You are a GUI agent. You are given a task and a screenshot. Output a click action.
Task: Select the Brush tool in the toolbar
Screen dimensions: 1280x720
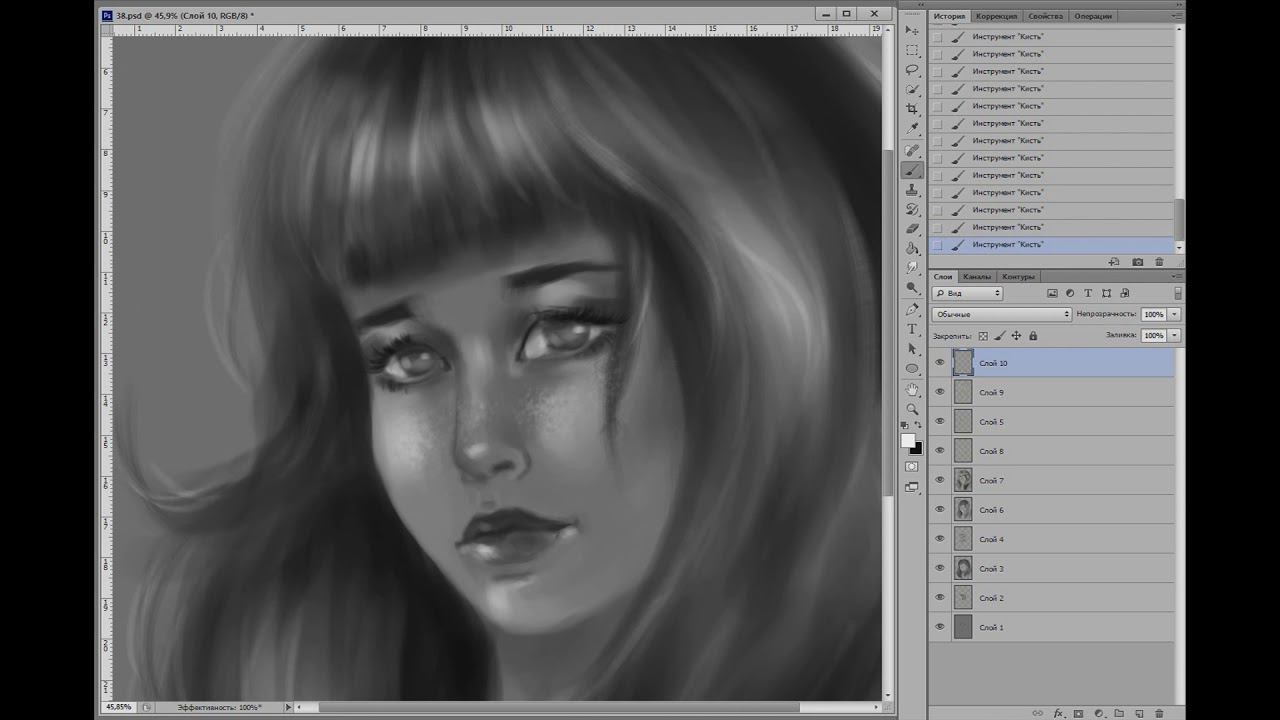pos(912,170)
